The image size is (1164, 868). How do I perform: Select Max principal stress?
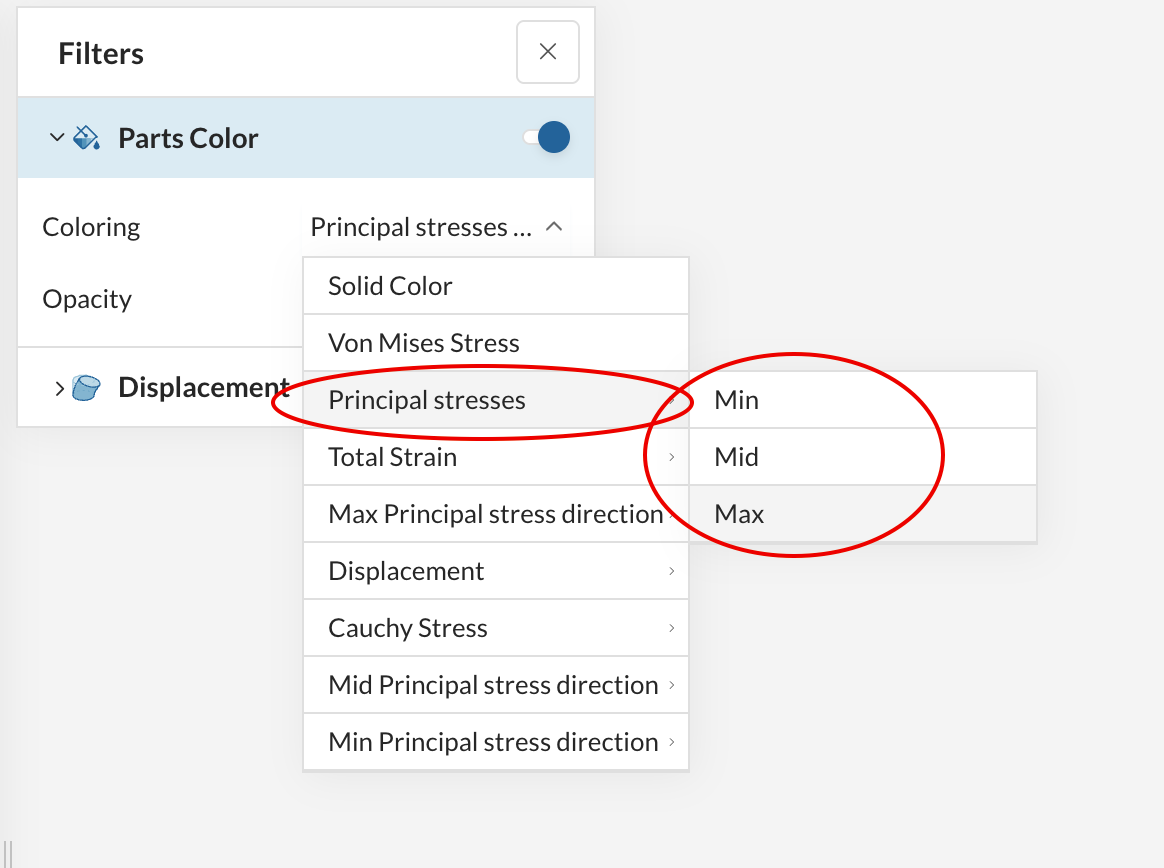click(862, 514)
